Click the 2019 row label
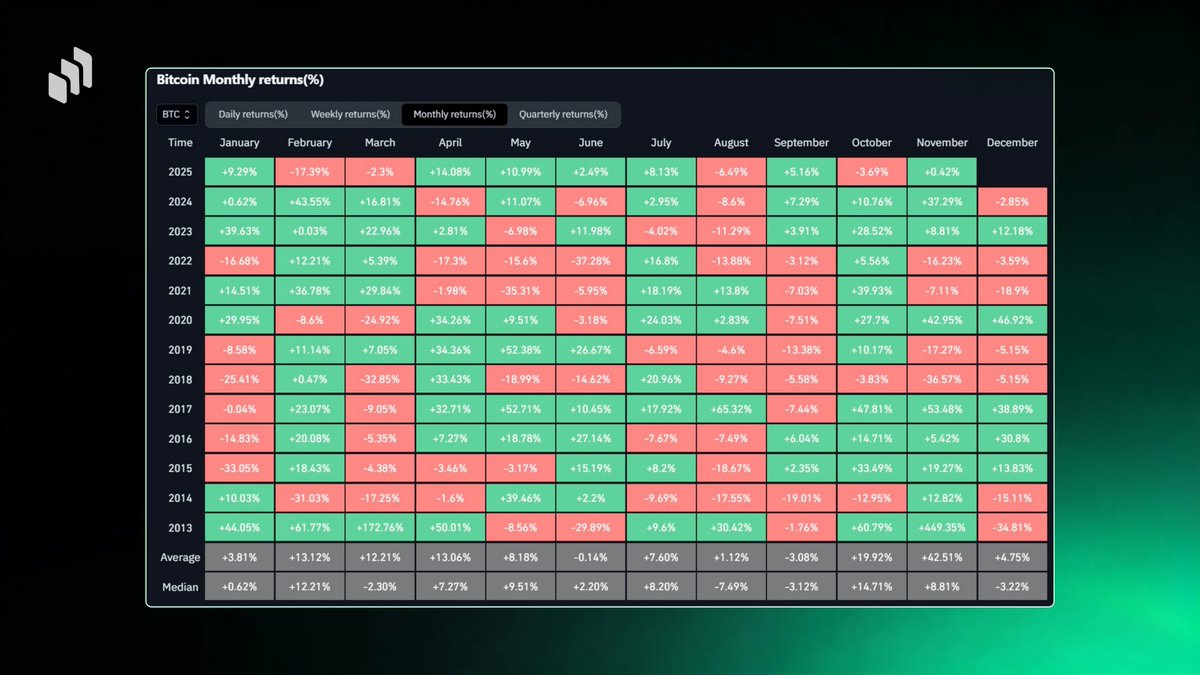This screenshot has width=1200, height=675. tap(180, 349)
